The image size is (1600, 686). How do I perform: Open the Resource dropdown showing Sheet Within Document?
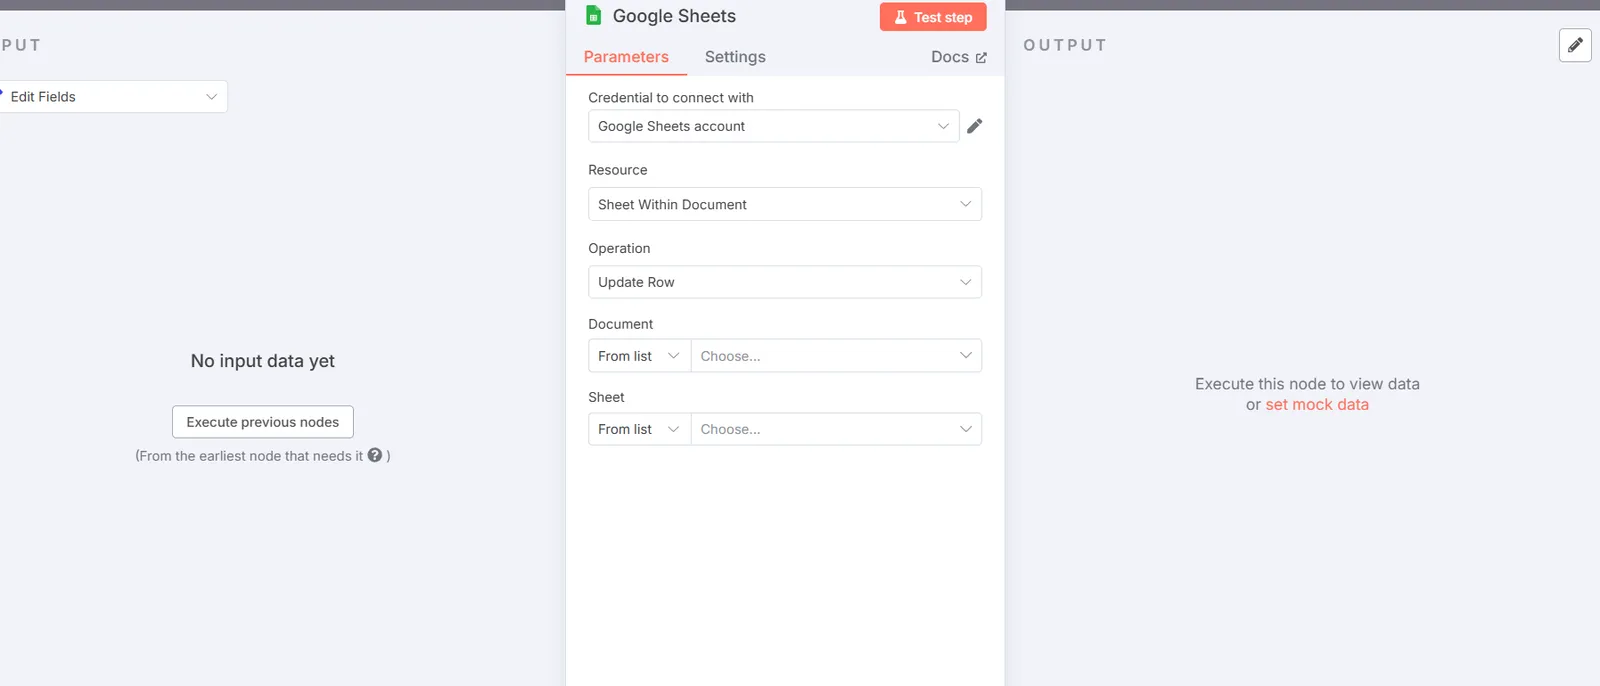(x=785, y=204)
